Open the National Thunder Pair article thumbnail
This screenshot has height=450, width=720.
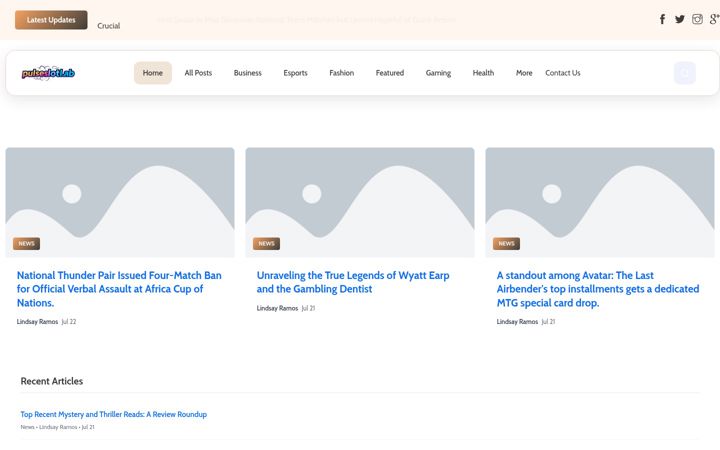[x=120, y=202]
